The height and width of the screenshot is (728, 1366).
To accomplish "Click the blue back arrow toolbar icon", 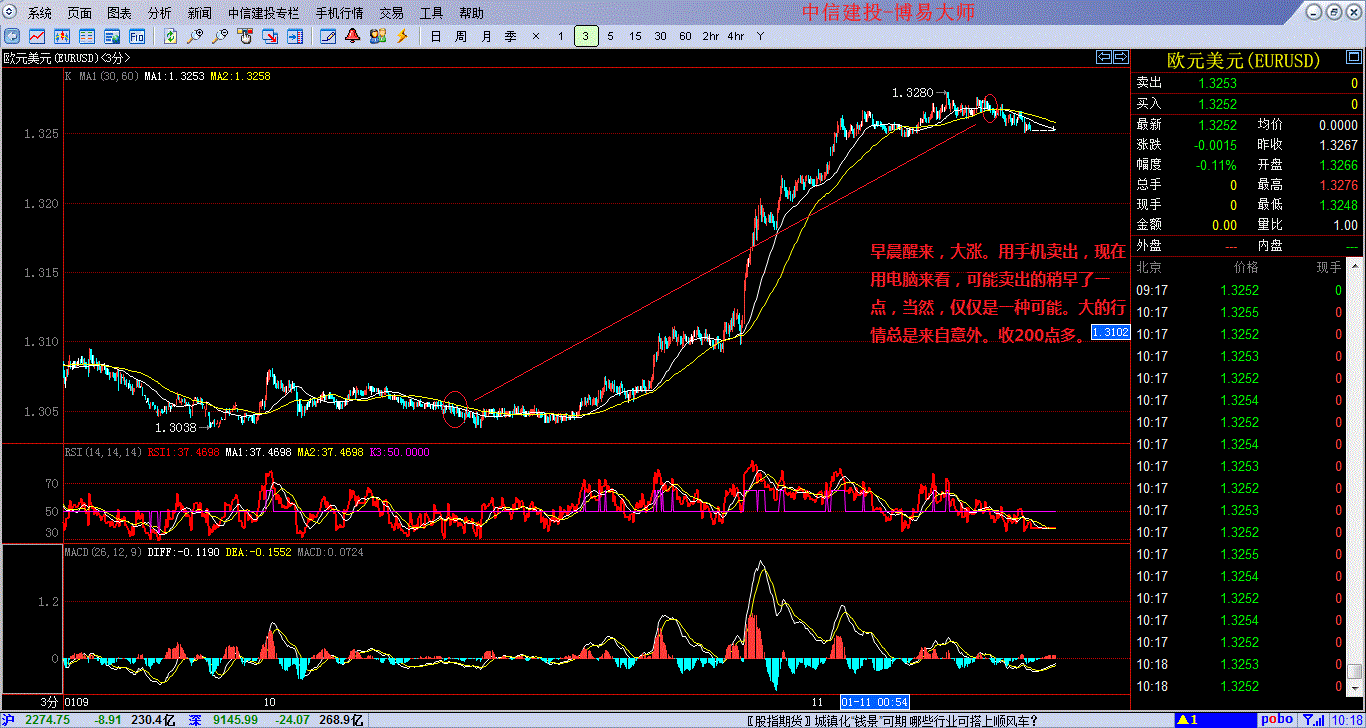I will [14, 36].
